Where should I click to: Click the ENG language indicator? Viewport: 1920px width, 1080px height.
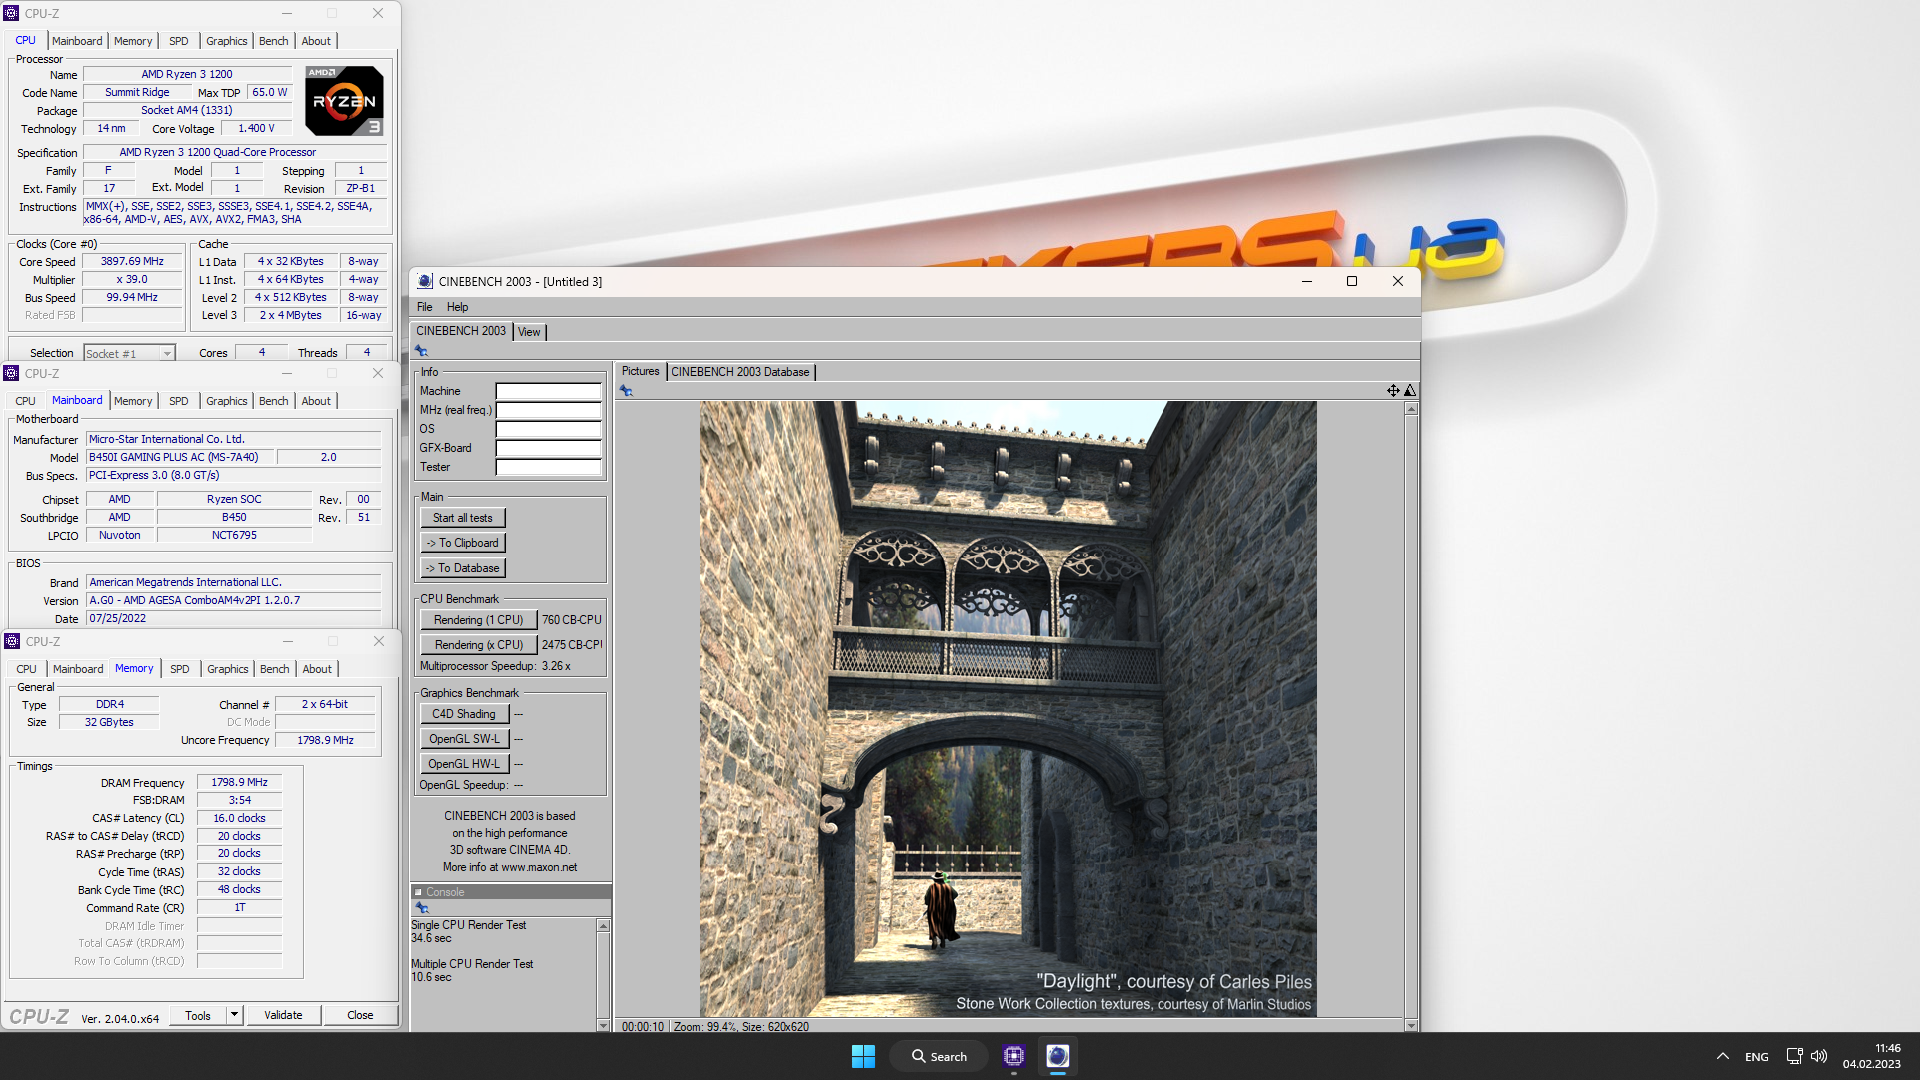tap(1757, 1057)
